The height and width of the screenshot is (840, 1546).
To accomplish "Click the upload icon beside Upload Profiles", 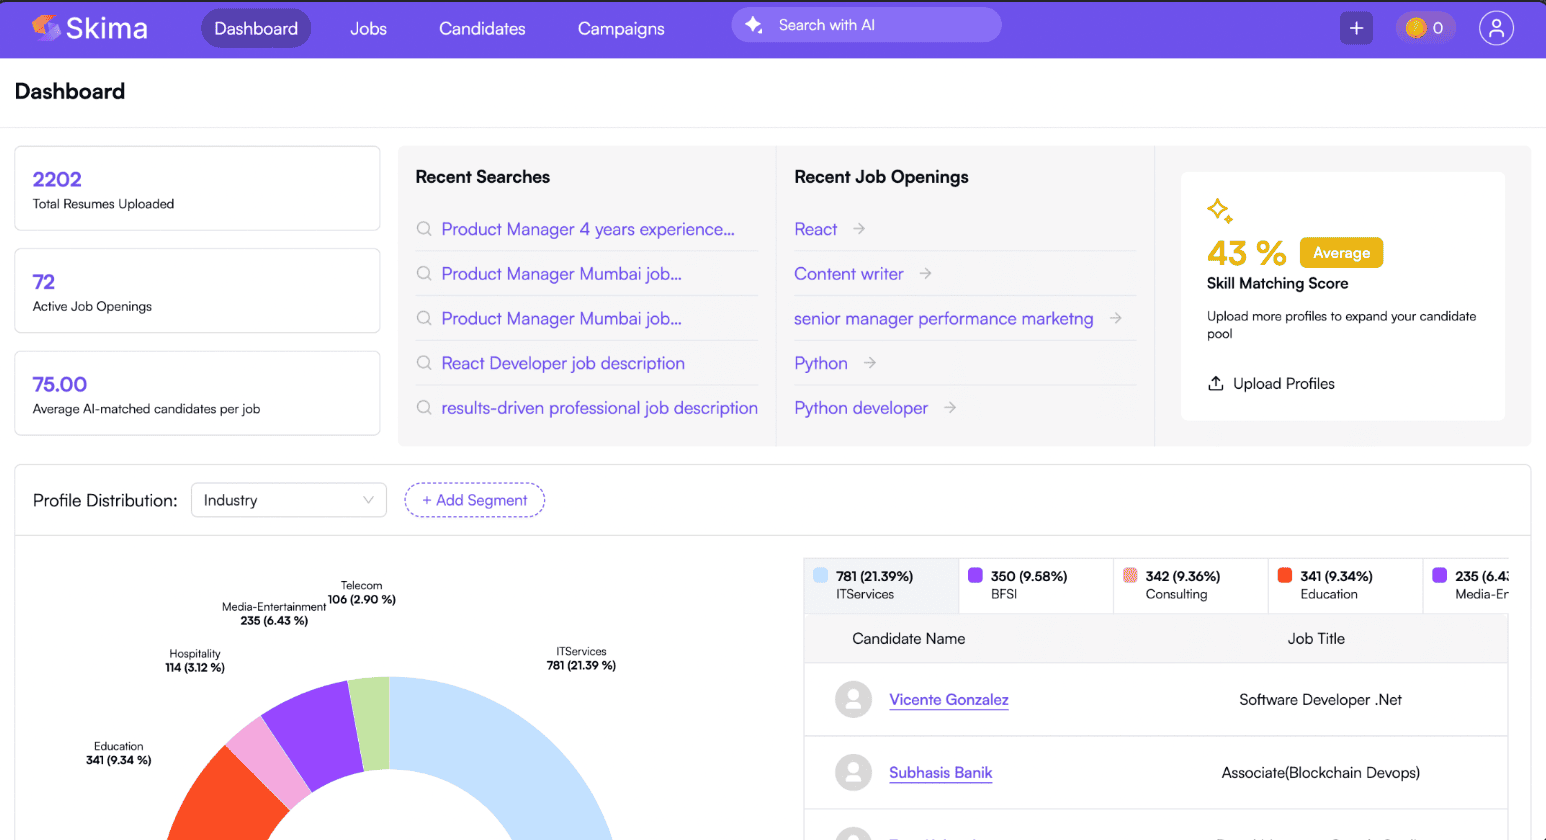I will 1216,384.
